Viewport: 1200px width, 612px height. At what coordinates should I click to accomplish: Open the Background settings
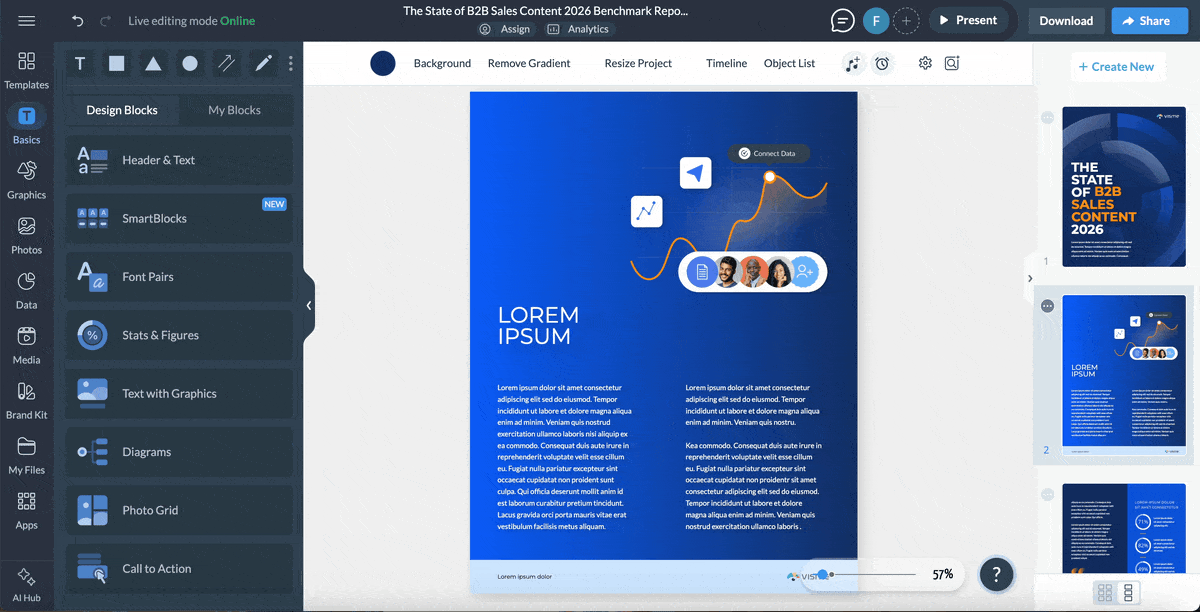pyautogui.click(x=442, y=63)
